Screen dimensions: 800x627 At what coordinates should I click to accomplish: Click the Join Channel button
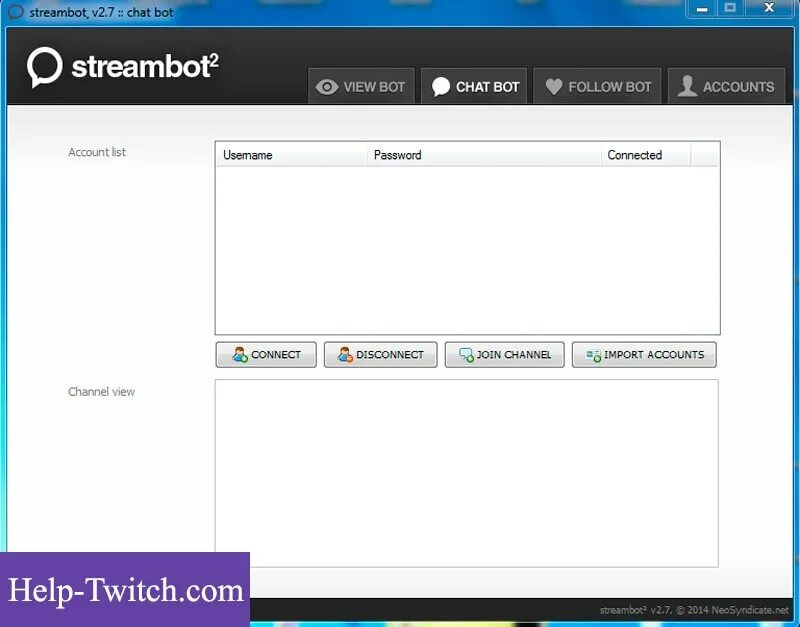(x=505, y=355)
